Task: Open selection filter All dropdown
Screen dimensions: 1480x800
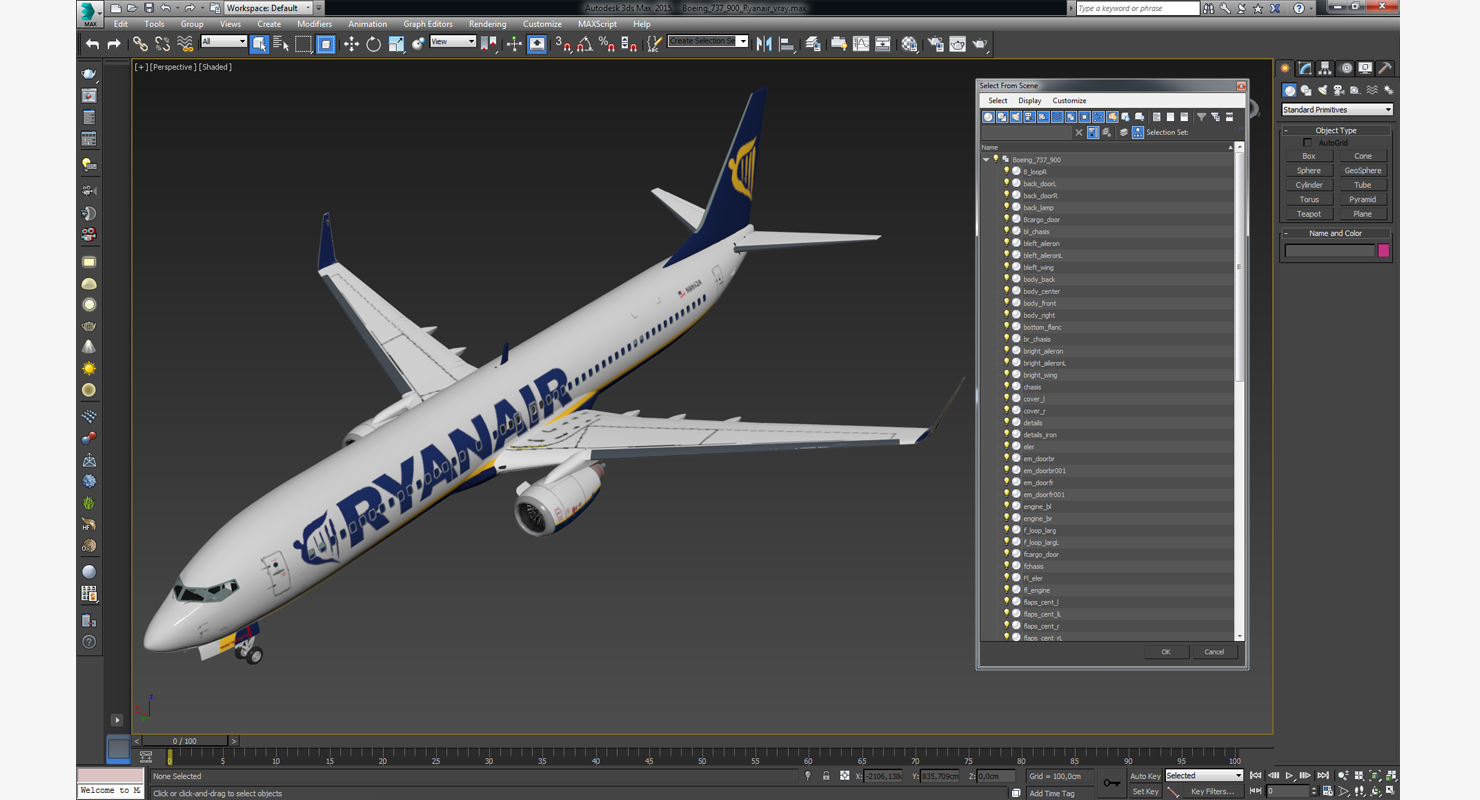Action: [223, 42]
